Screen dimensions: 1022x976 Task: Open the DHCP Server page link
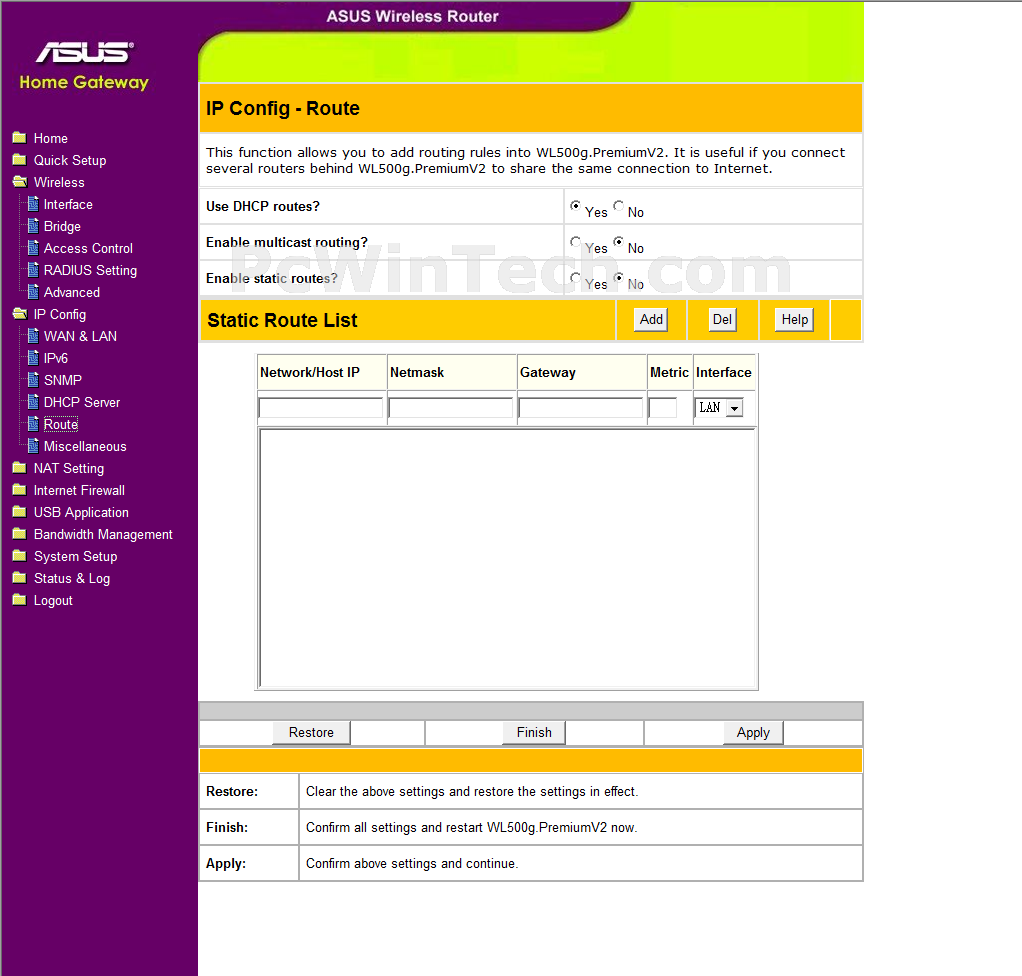coord(82,403)
